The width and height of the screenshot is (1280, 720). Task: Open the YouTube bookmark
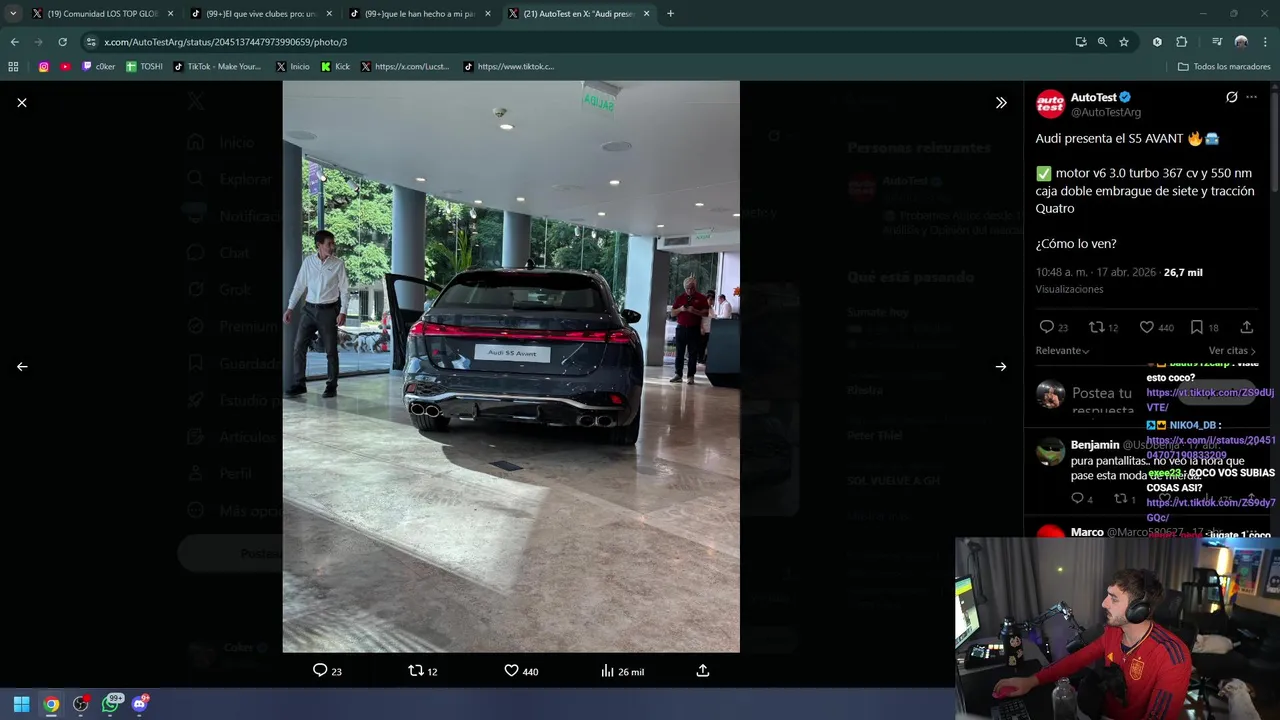[x=65, y=67]
